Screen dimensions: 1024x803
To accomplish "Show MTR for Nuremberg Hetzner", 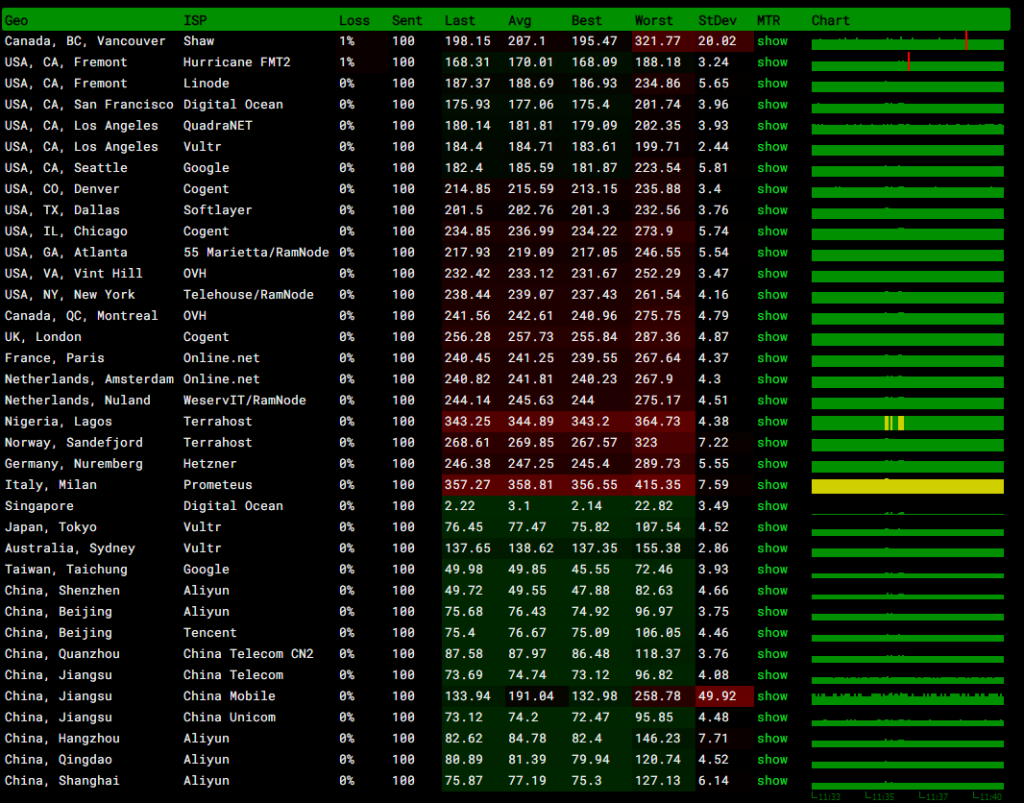I will [773, 464].
